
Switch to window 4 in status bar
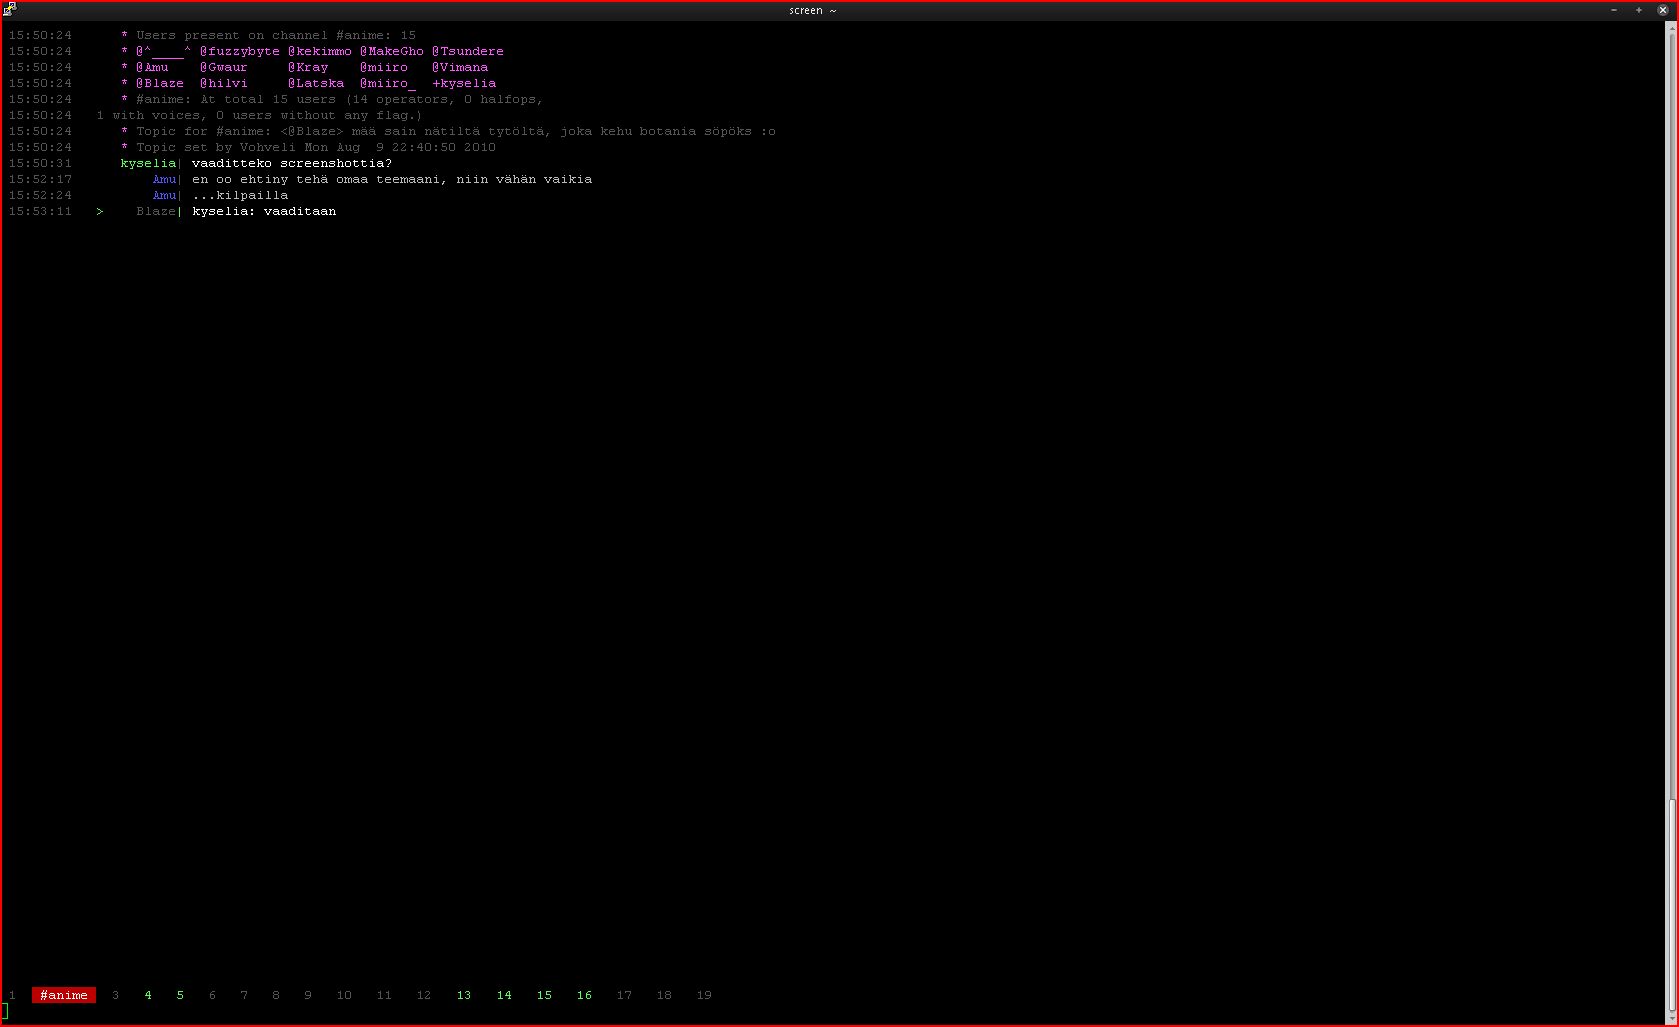pyautogui.click(x=148, y=995)
